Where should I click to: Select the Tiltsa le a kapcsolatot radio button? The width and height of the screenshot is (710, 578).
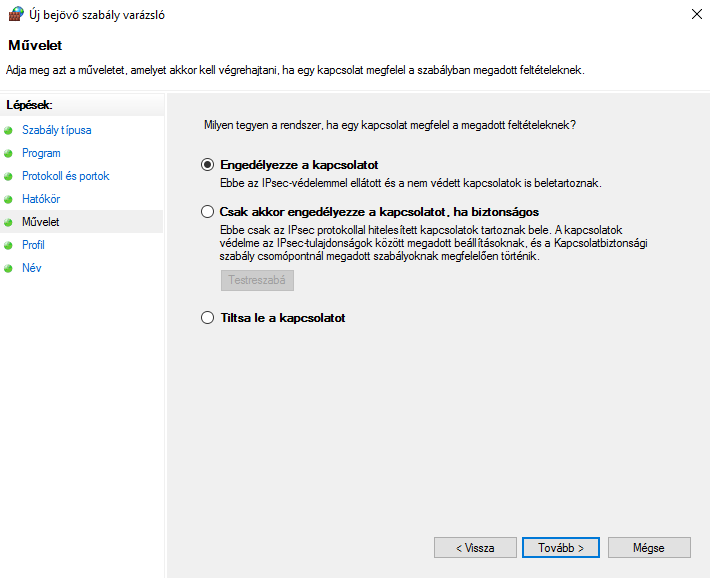pos(208,318)
